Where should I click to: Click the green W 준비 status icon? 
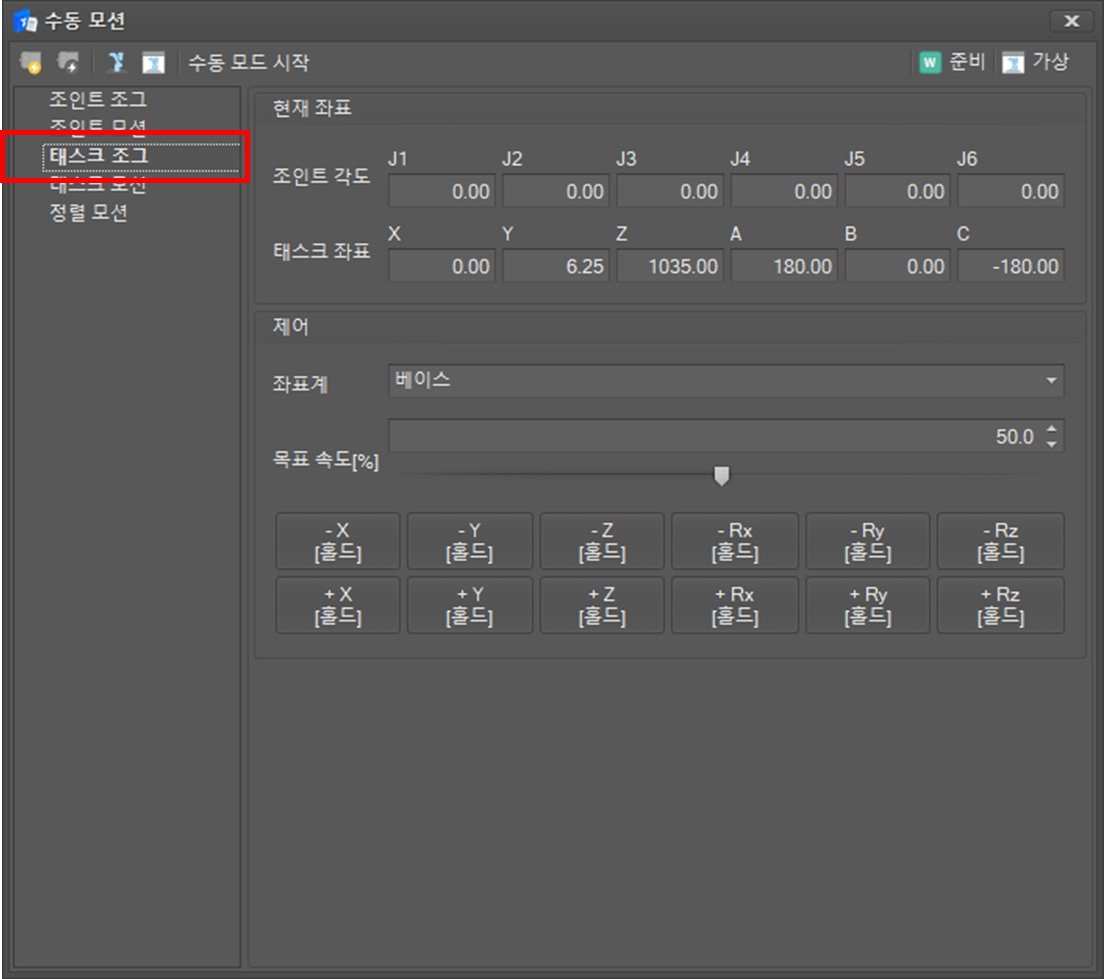930,63
